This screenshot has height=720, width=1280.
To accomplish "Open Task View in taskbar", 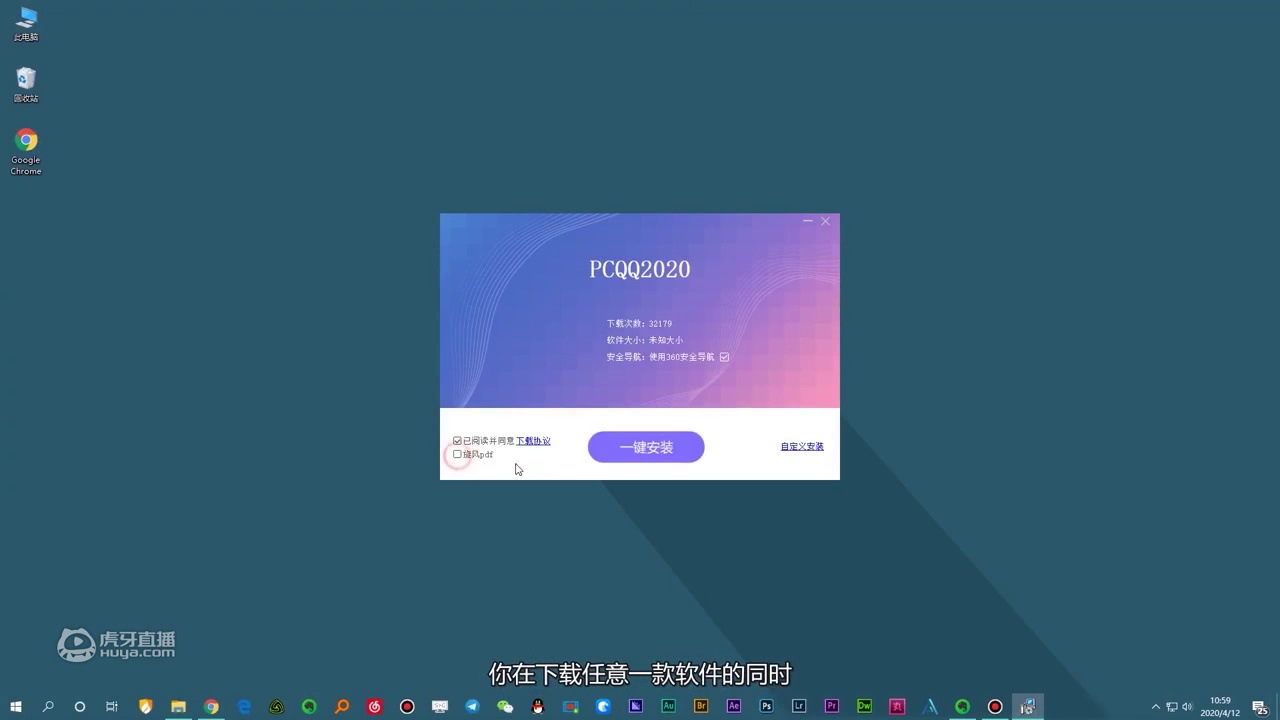I will 112,706.
